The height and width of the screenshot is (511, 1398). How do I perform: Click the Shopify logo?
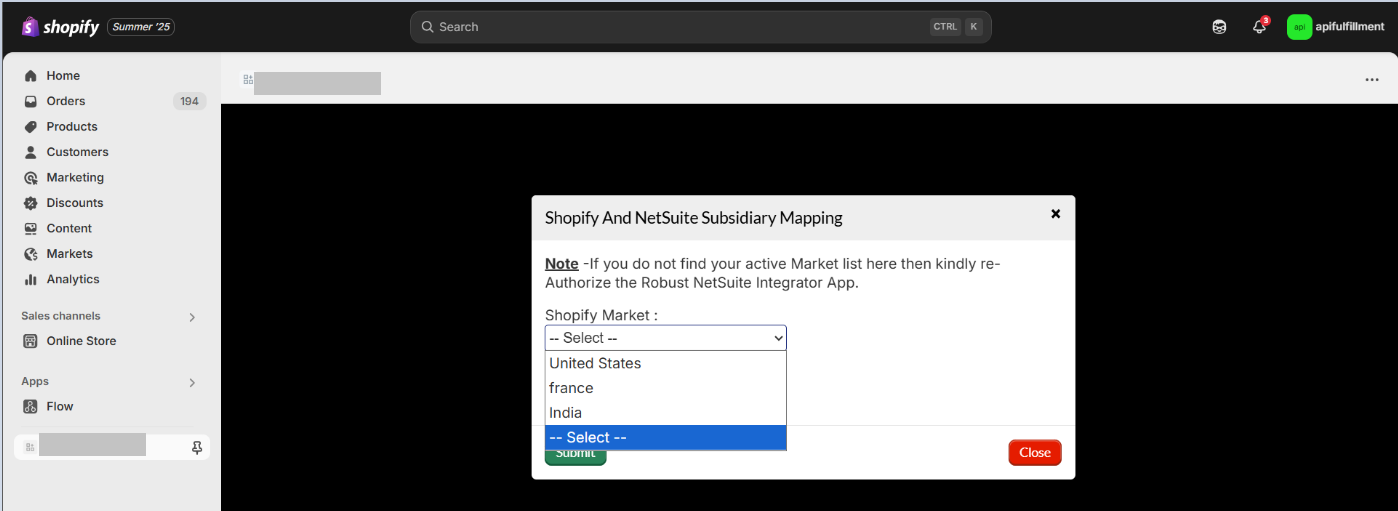(60, 27)
